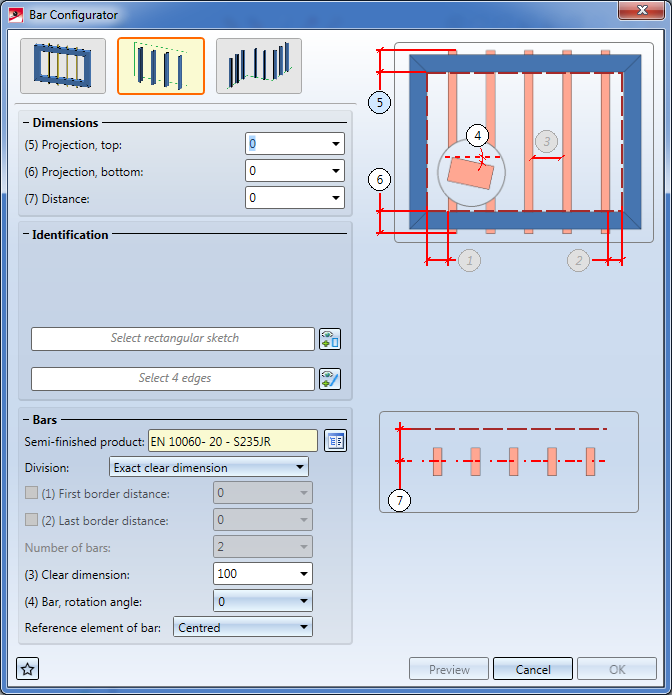
Task: Open the Distance dropdown arrow
Action: coord(336,198)
